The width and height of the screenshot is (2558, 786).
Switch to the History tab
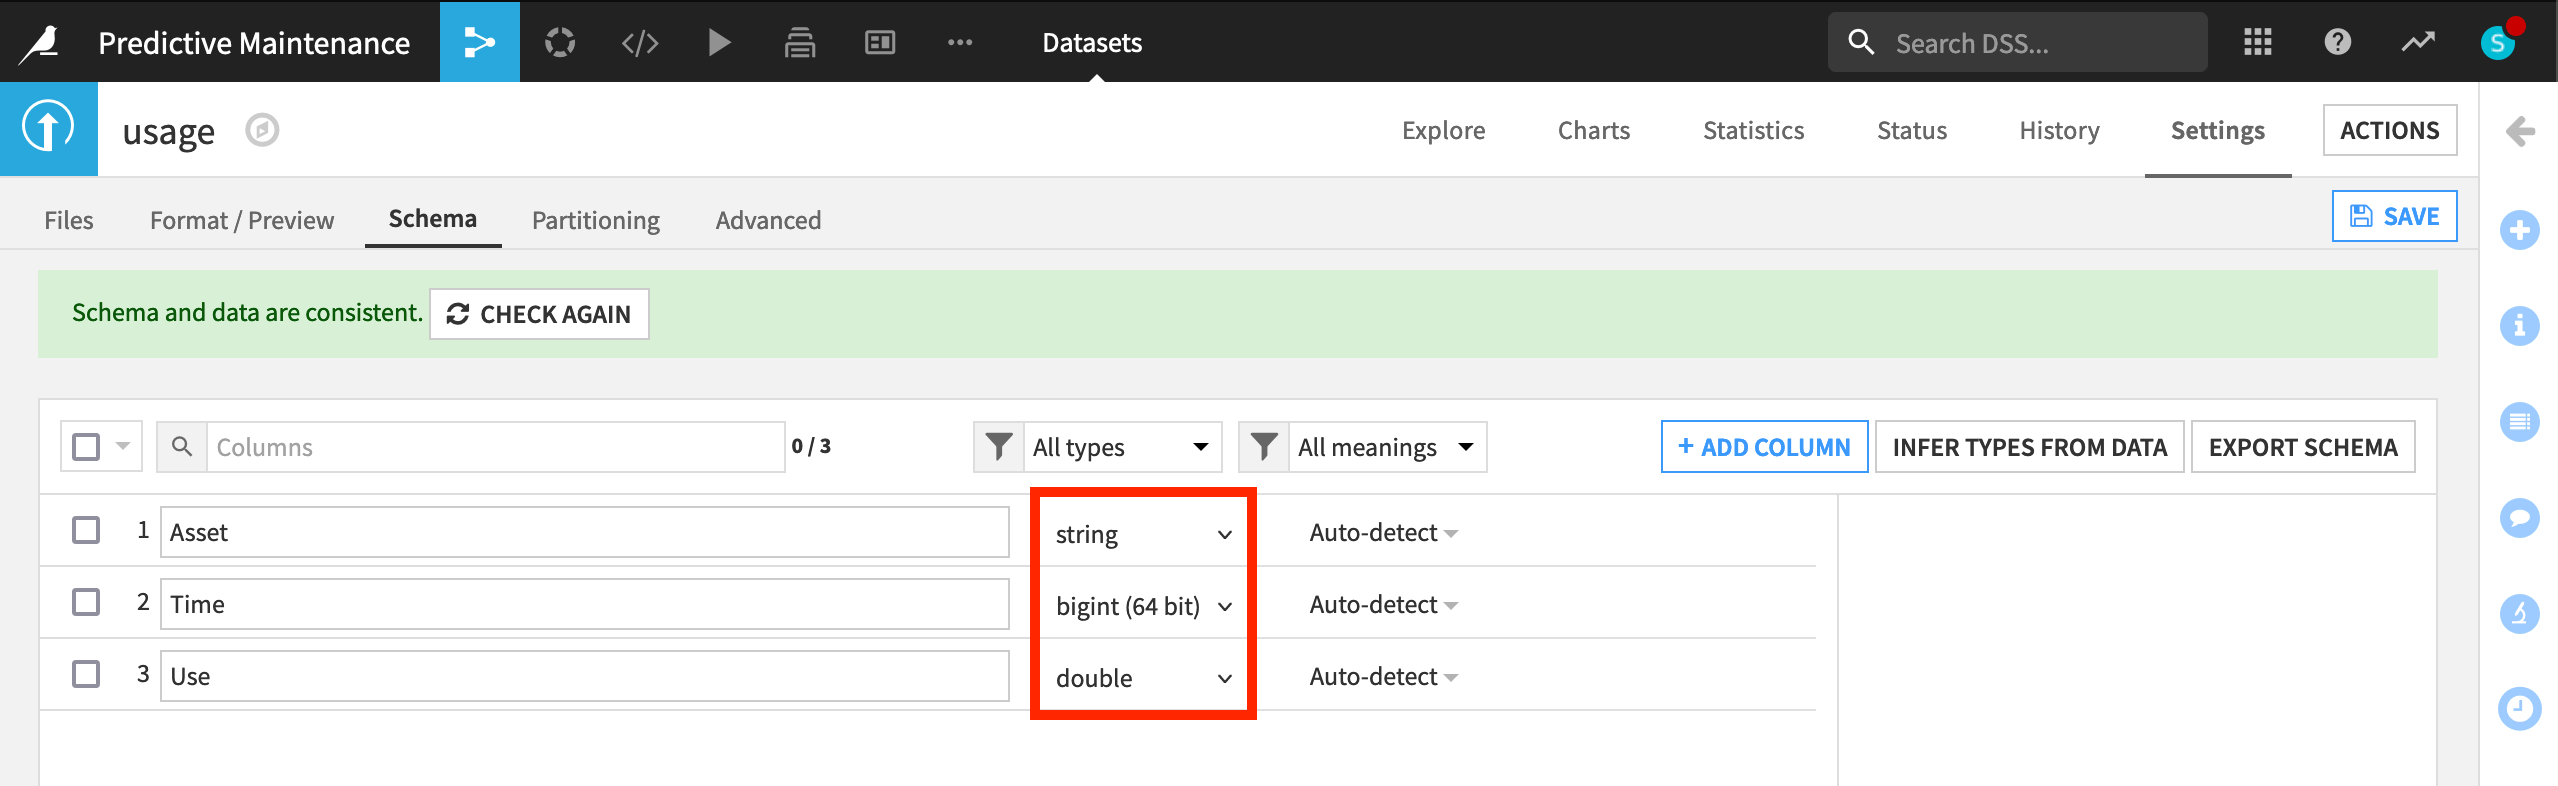2059,130
